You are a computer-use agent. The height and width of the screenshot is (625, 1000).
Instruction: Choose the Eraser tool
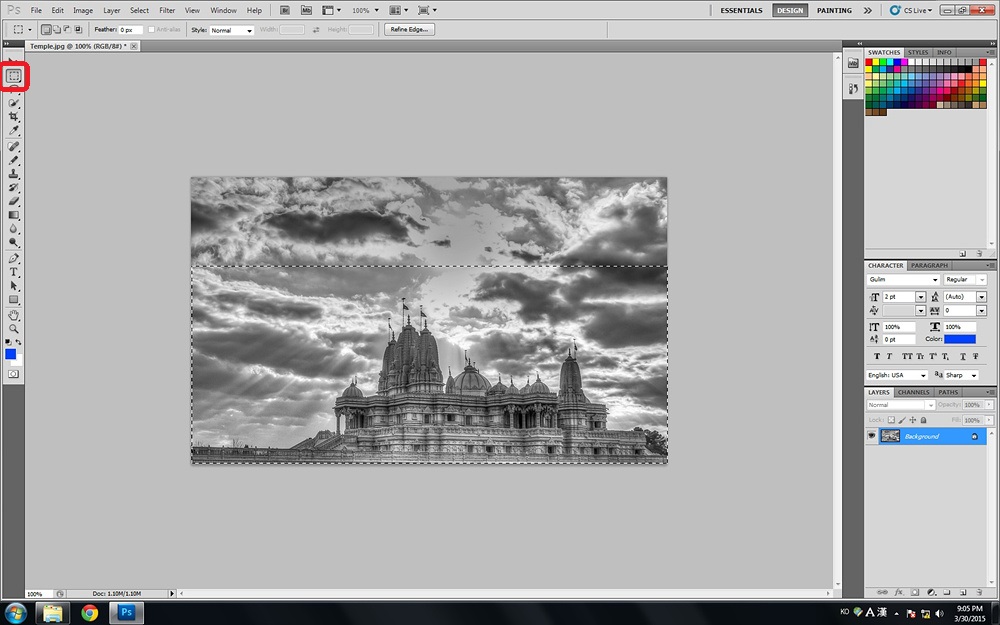point(14,201)
